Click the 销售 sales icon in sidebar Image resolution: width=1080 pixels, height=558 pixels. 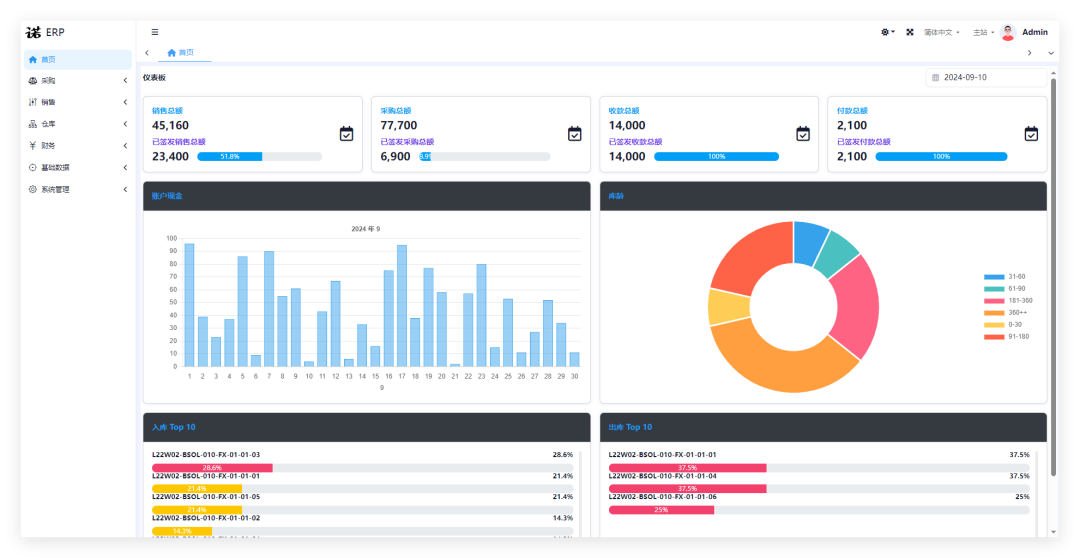click(32, 102)
